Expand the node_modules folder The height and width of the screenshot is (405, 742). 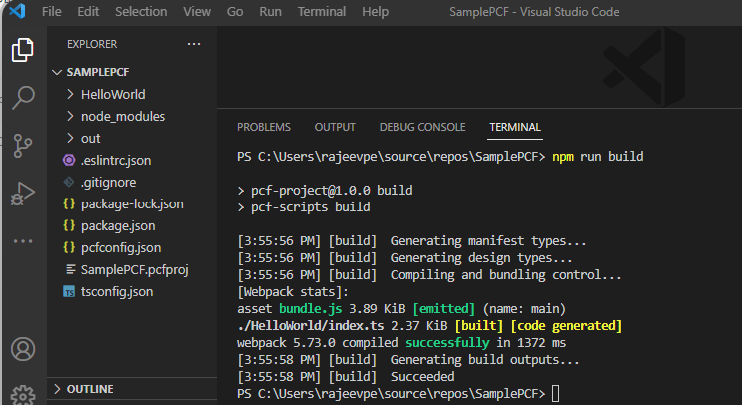[x=122, y=116]
